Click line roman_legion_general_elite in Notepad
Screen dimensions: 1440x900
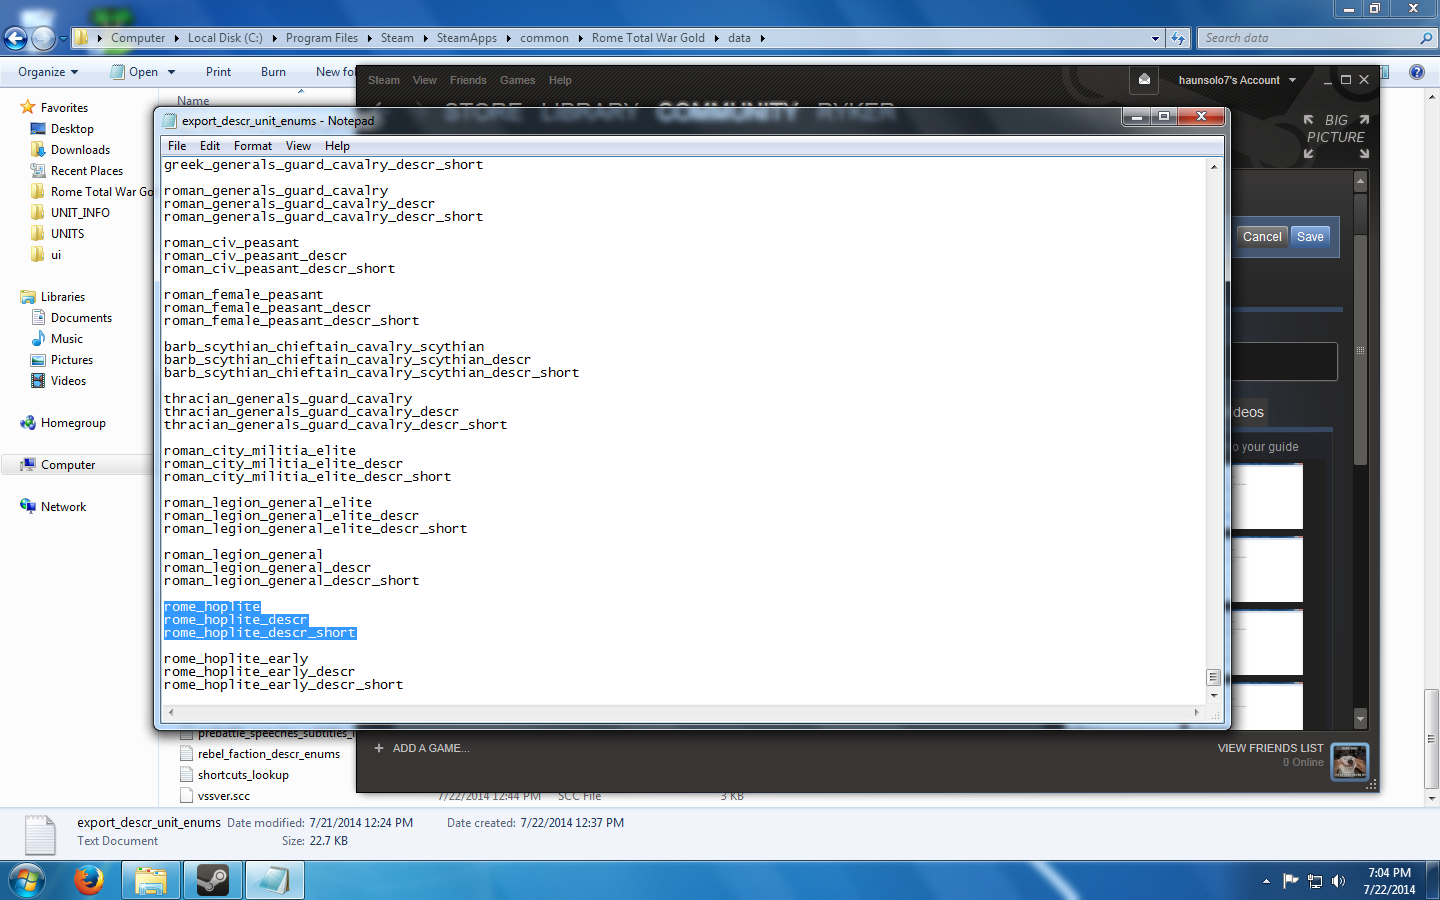[268, 503]
